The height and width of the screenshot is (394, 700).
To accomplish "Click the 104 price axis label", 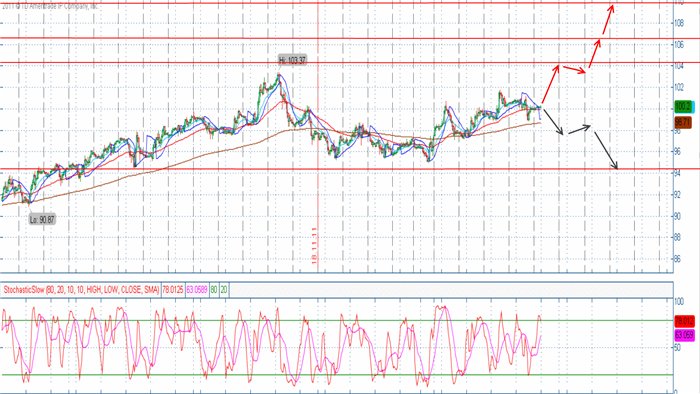I will pos(679,66).
